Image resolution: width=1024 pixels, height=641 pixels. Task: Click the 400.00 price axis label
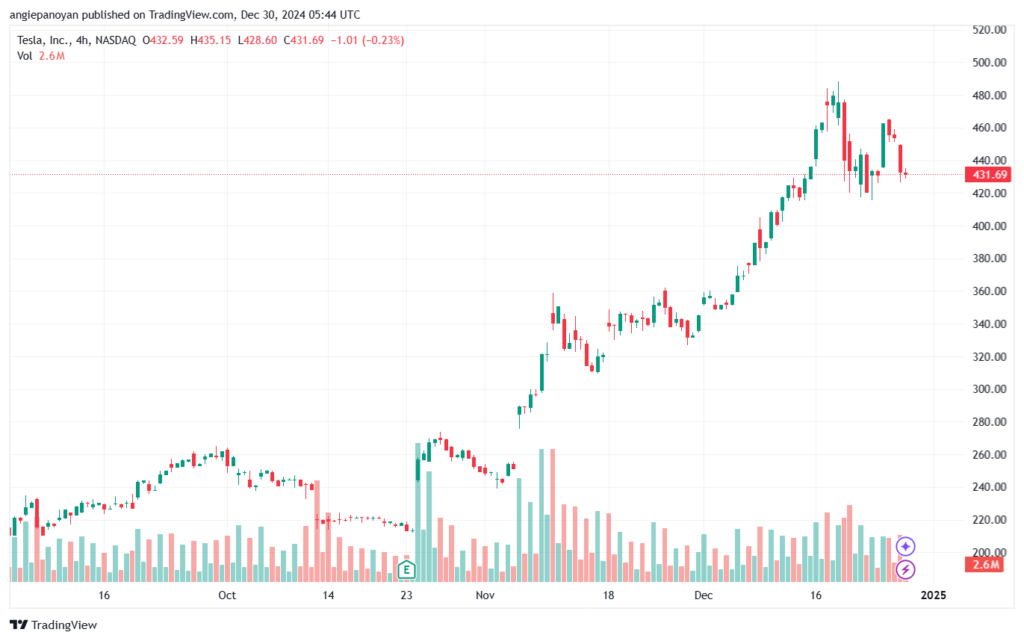989,226
